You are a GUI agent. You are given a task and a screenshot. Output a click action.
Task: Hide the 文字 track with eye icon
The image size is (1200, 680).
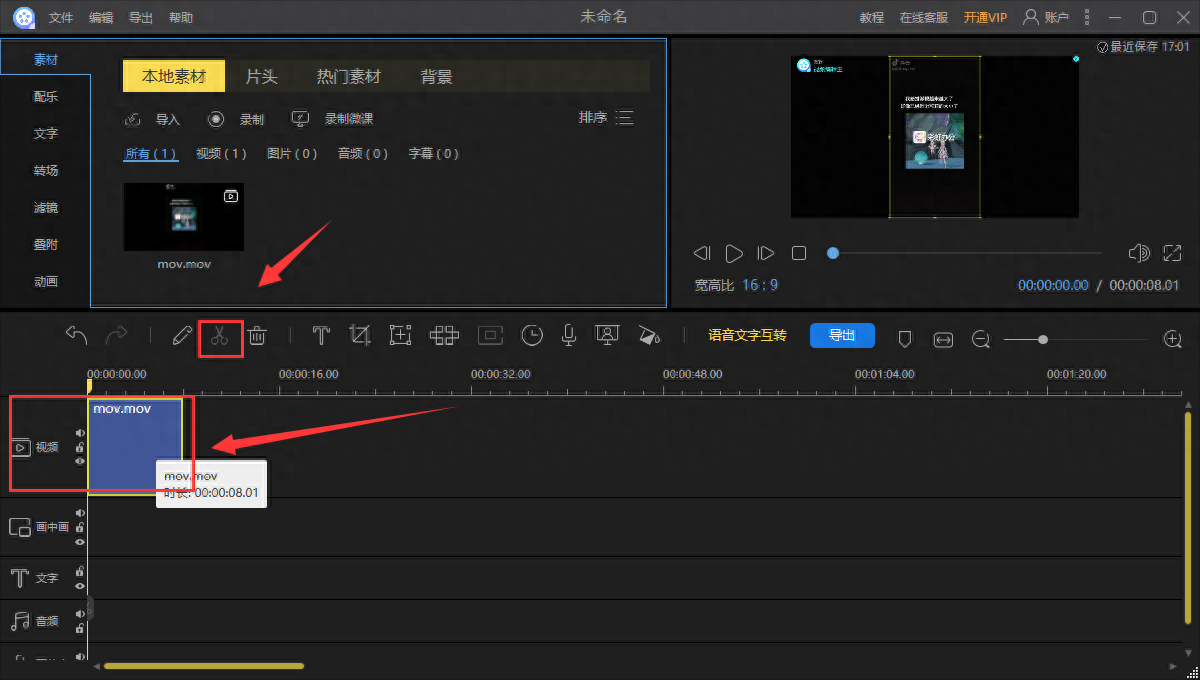(x=80, y=585)
